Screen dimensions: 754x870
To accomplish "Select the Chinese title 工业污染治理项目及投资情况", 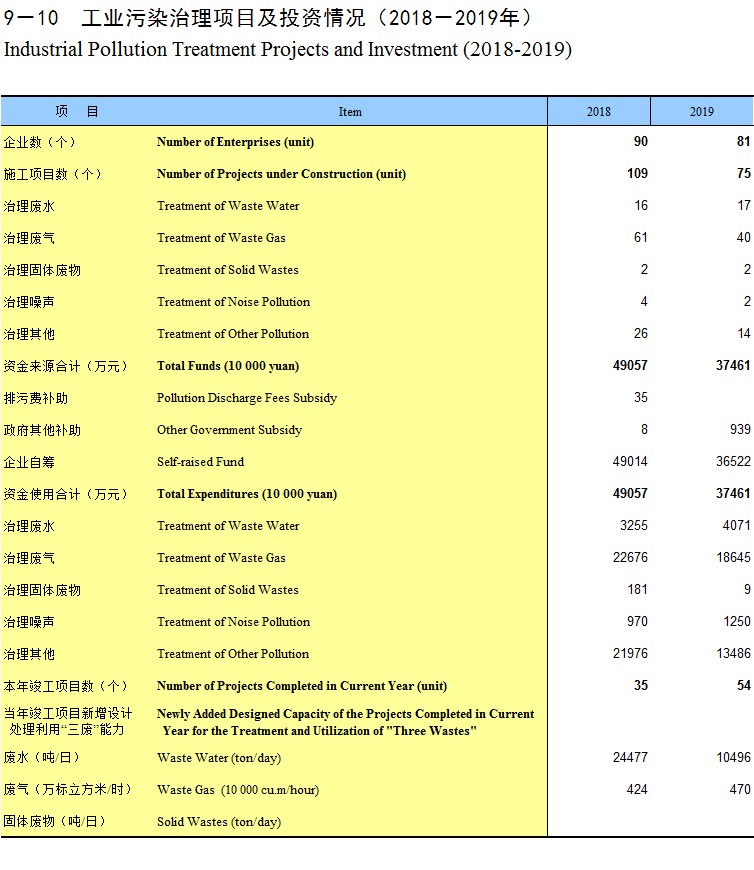I will [x=224, y=18].
